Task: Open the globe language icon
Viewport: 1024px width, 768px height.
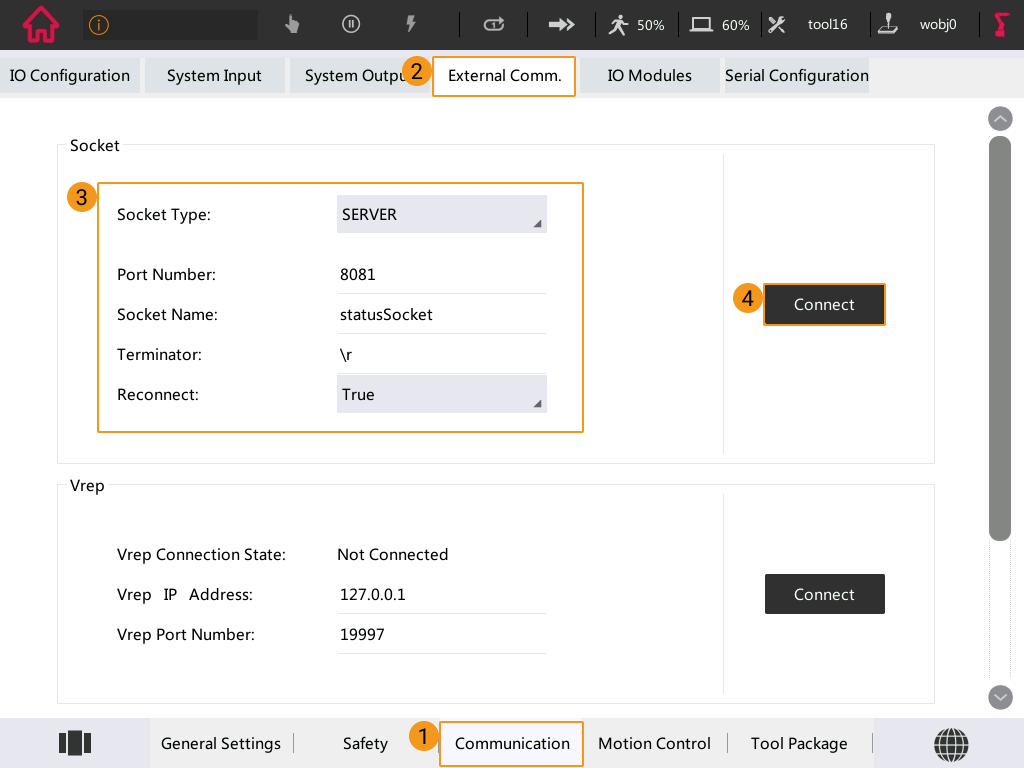Action: coord(951,743)
